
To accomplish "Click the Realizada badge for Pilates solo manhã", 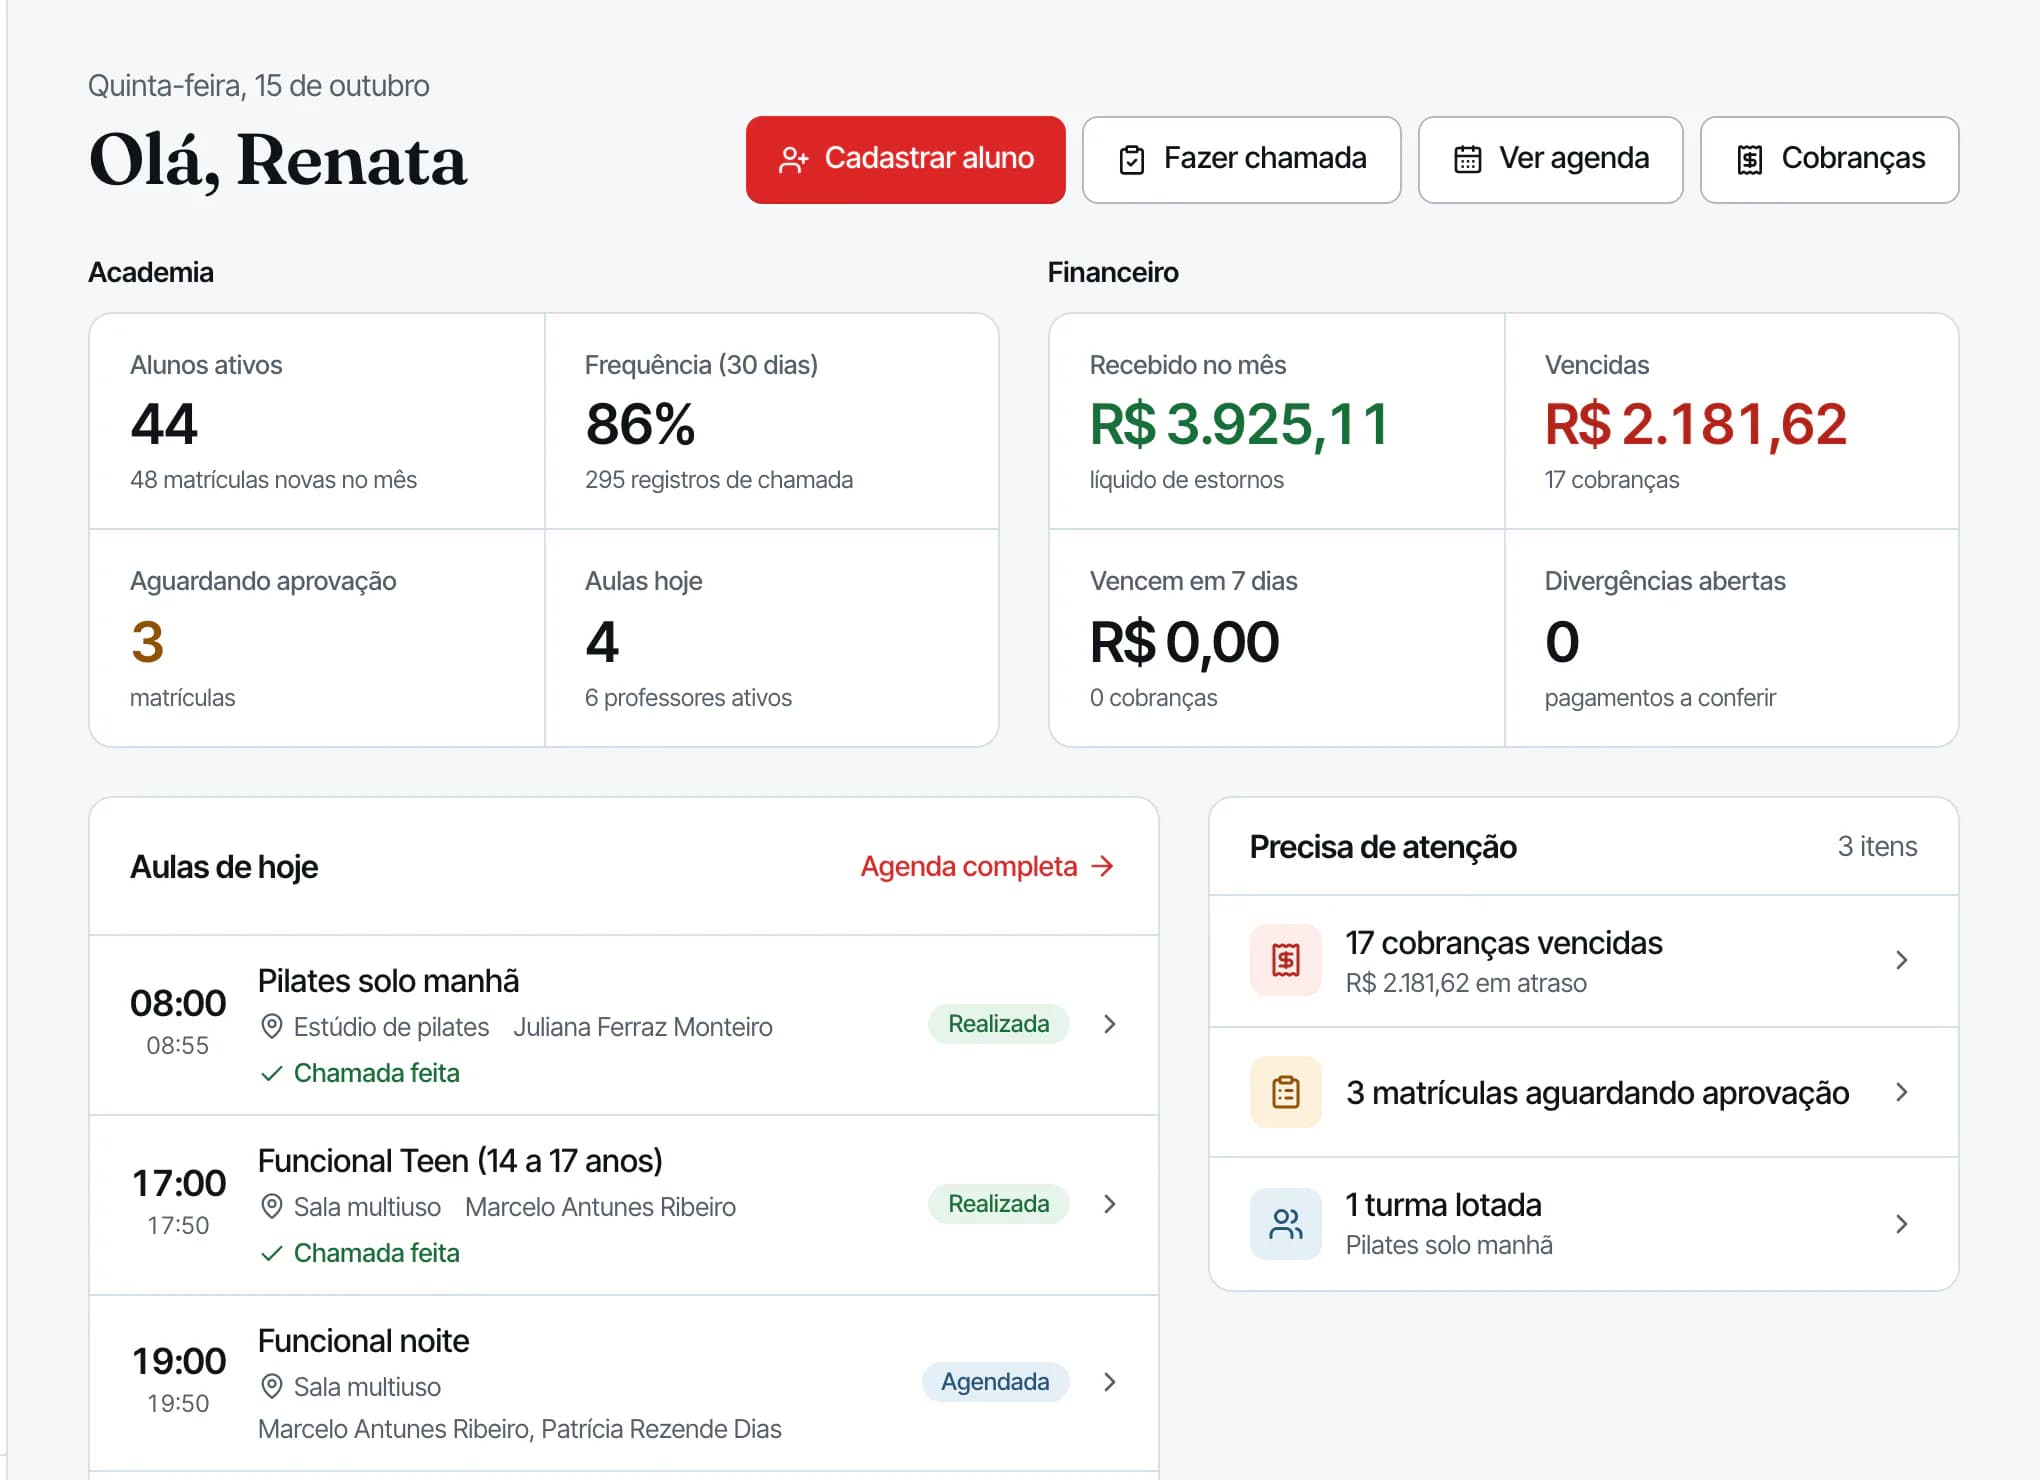I will pyautogui.click(x=998, y=1024).
